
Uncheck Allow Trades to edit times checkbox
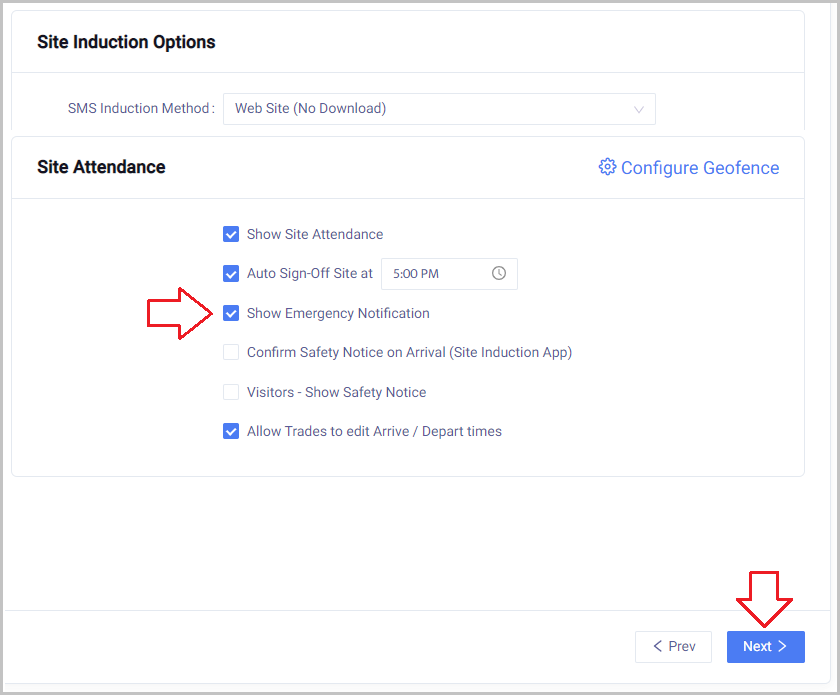click(231, 431)
